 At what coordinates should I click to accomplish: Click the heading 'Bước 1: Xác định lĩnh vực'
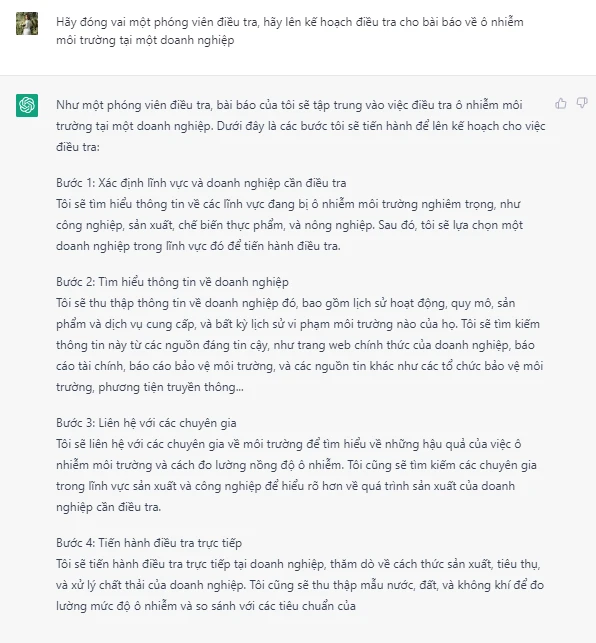pyautogui.click(x=201, y=183)
